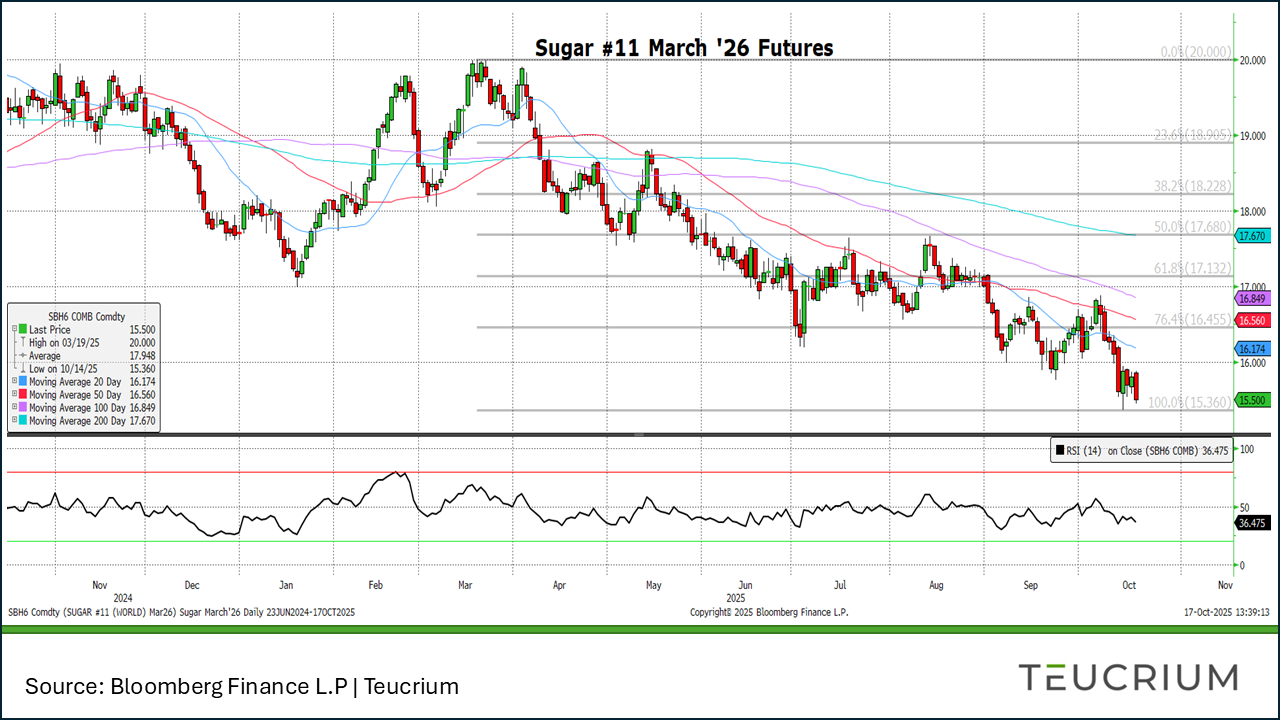Click the green Last Price color swatch
Image resolution: width=1280 pixels, height=720 pixels.
click(23, 329)
